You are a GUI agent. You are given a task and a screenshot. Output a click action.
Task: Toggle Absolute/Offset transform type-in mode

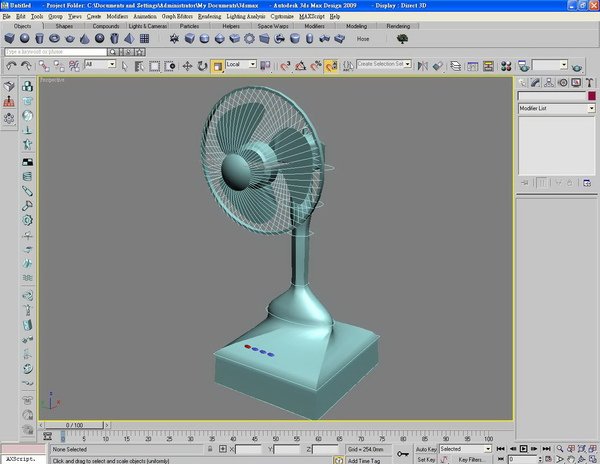223,449
